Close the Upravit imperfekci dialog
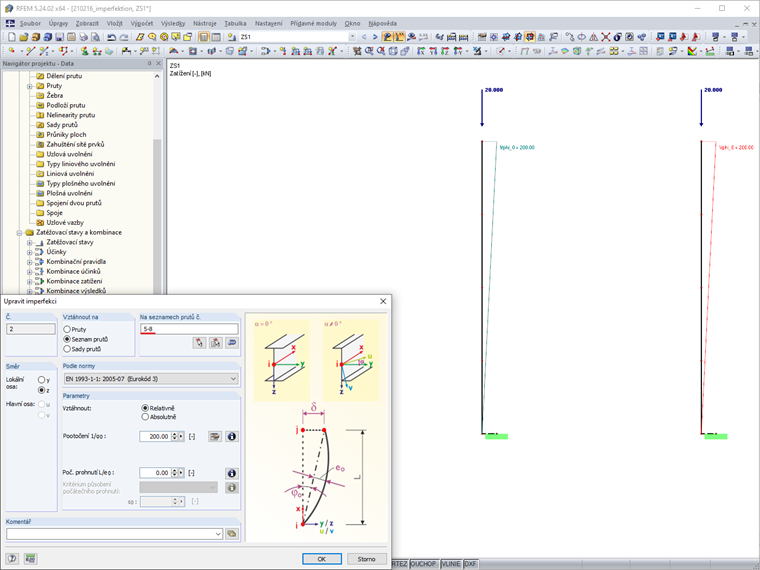760x570 pixels. pyautogui.click(x=383, y=301)
